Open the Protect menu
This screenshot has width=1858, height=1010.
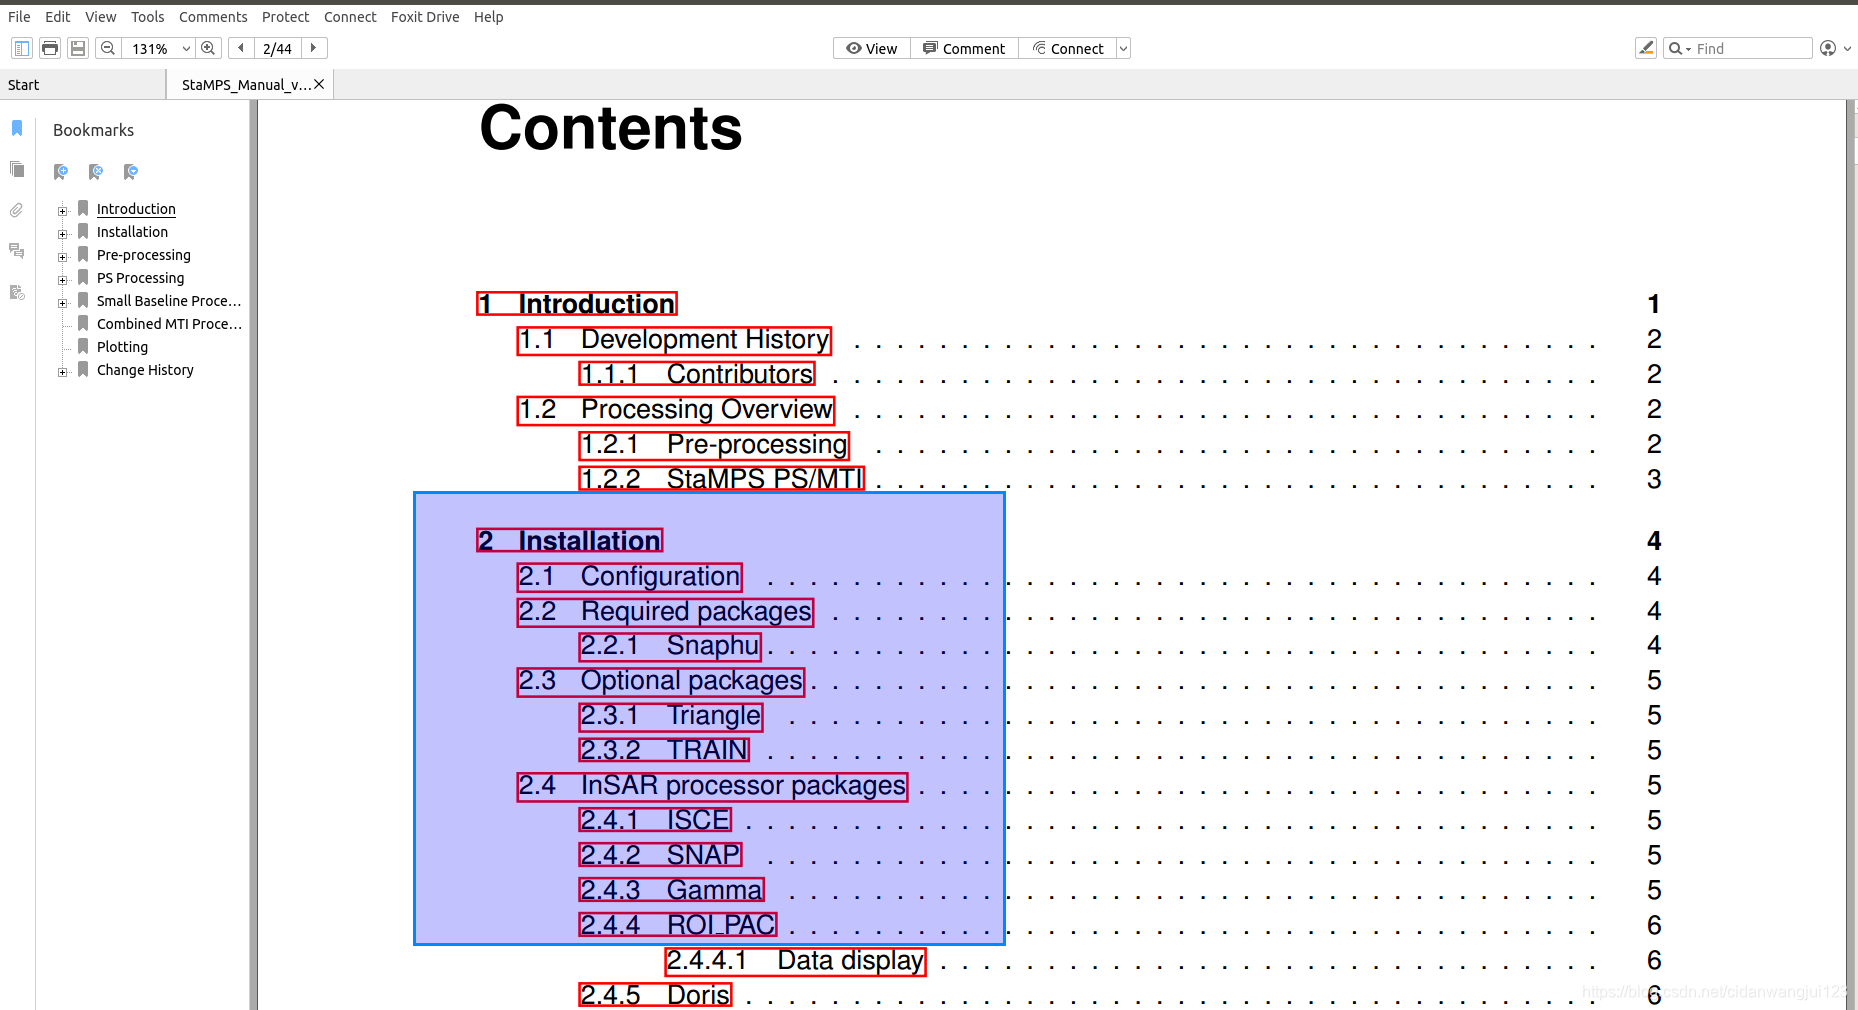tap(286, 17)
